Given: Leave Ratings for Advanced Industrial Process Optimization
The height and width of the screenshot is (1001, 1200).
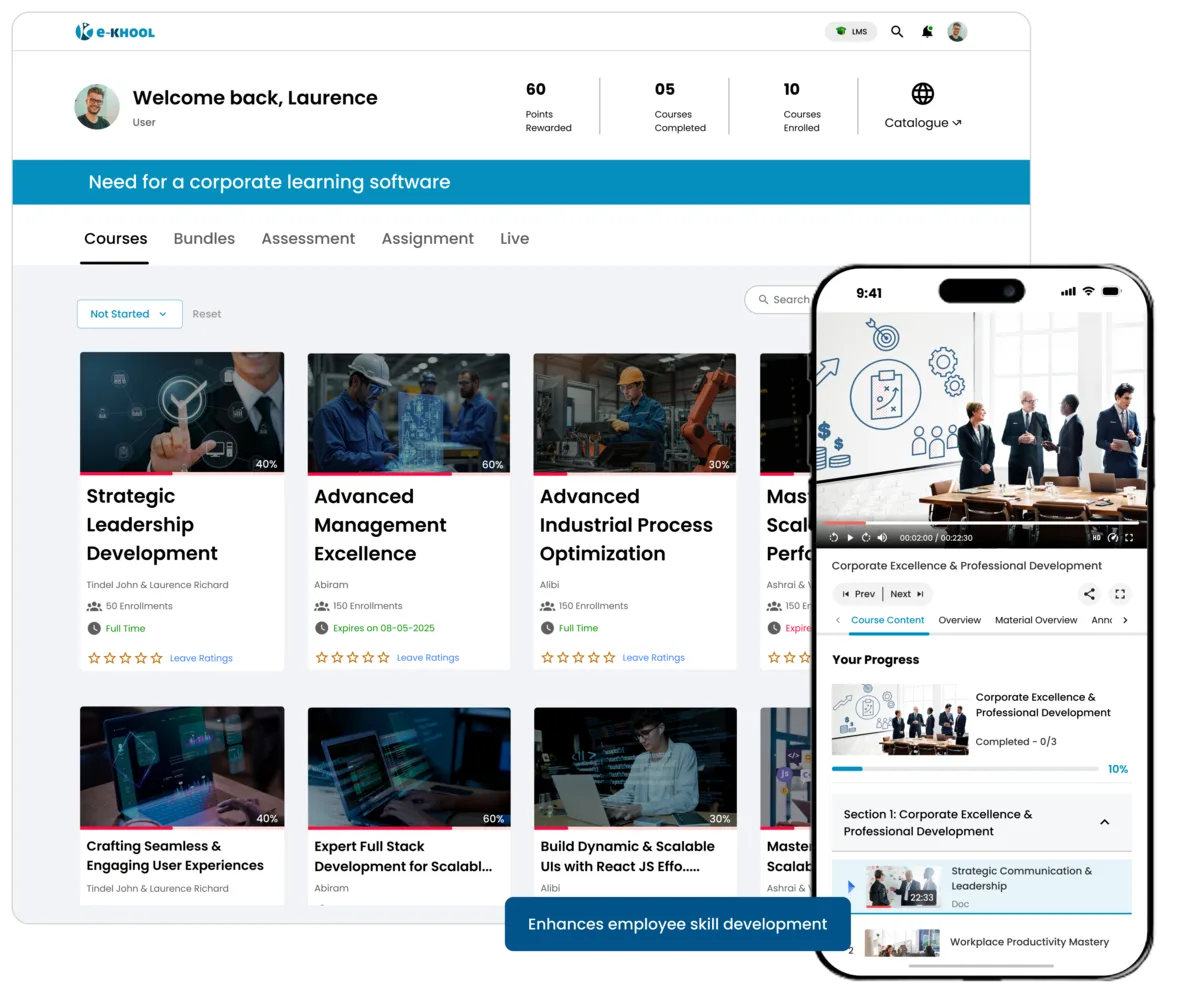Looking at the screenshot, I should coord(655,657).
